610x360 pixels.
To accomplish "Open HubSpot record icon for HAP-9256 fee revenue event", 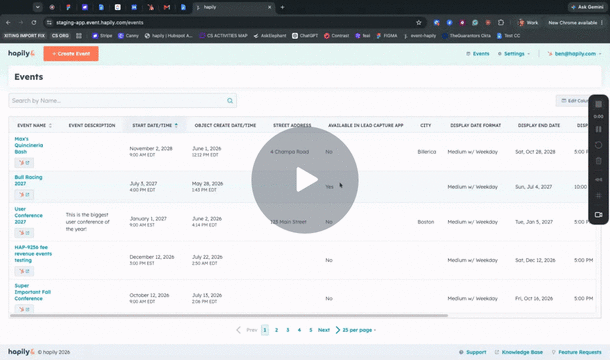I will [24, 271].
